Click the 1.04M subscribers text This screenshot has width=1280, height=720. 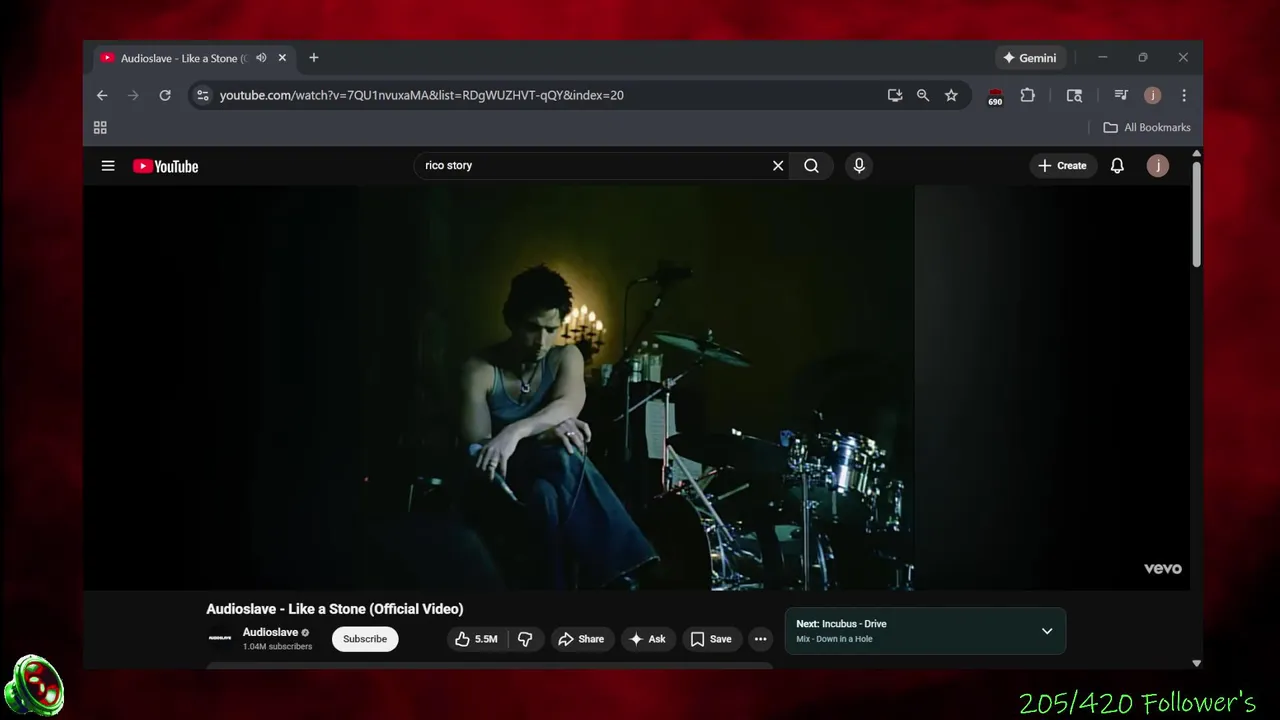point(277,647)
